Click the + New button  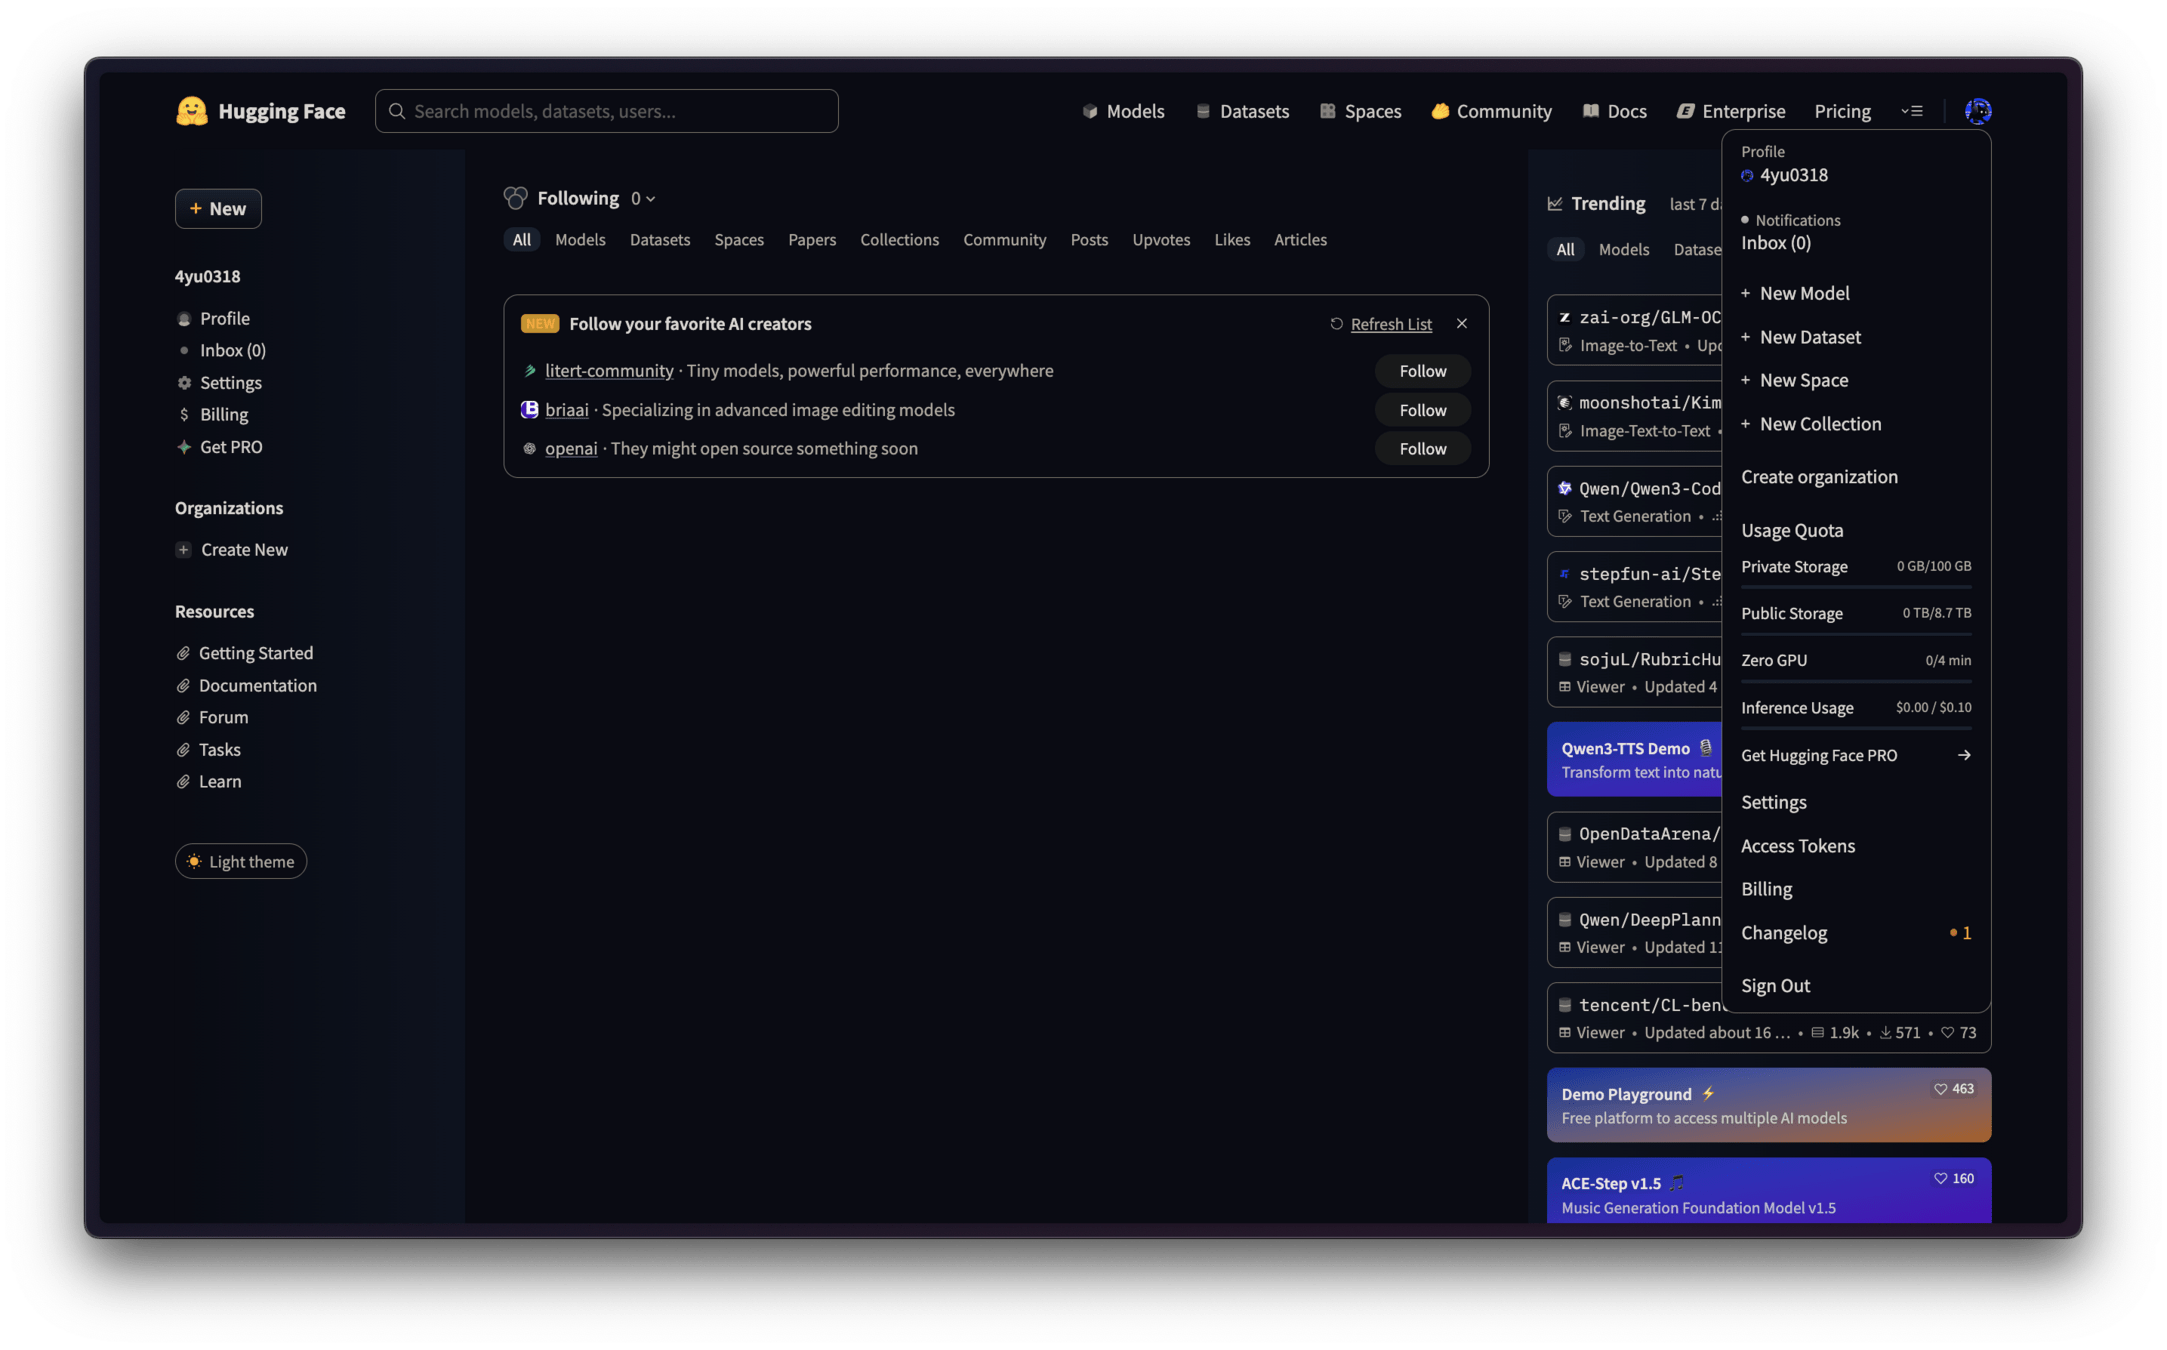pos(218,209)
